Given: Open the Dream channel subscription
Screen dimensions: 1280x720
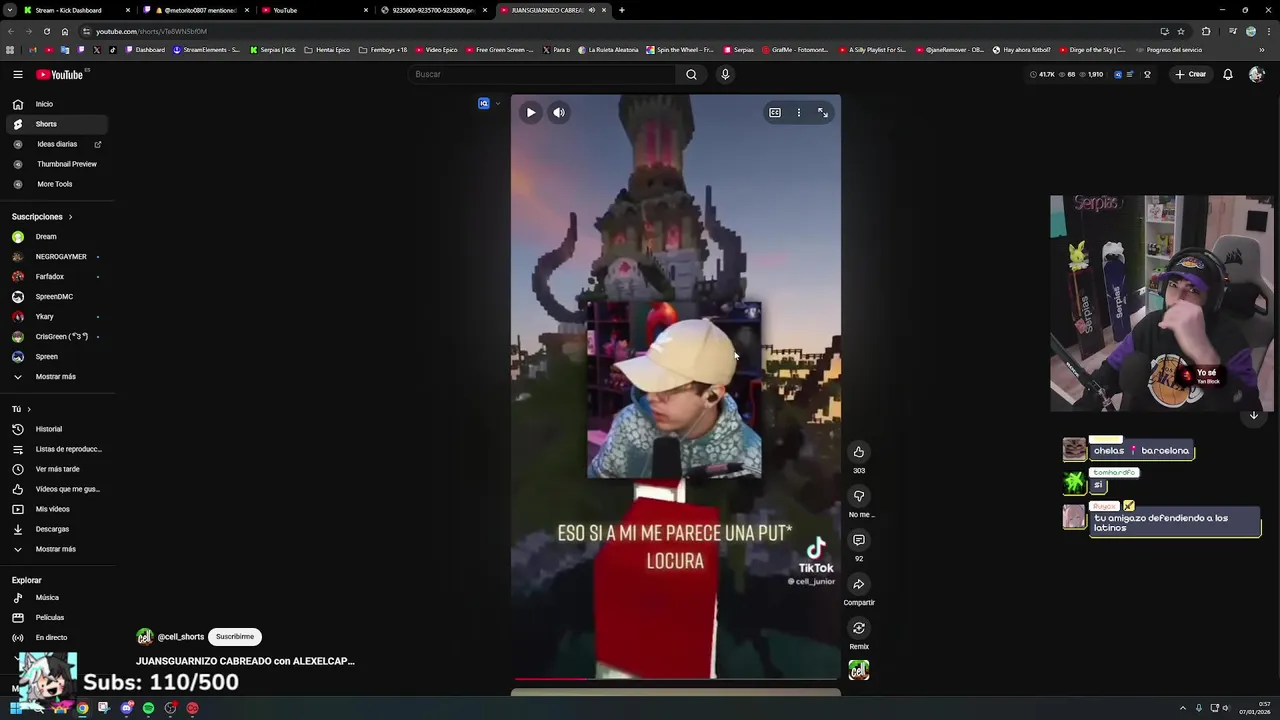Looking at the screenshot, I should tap(56, 237).
